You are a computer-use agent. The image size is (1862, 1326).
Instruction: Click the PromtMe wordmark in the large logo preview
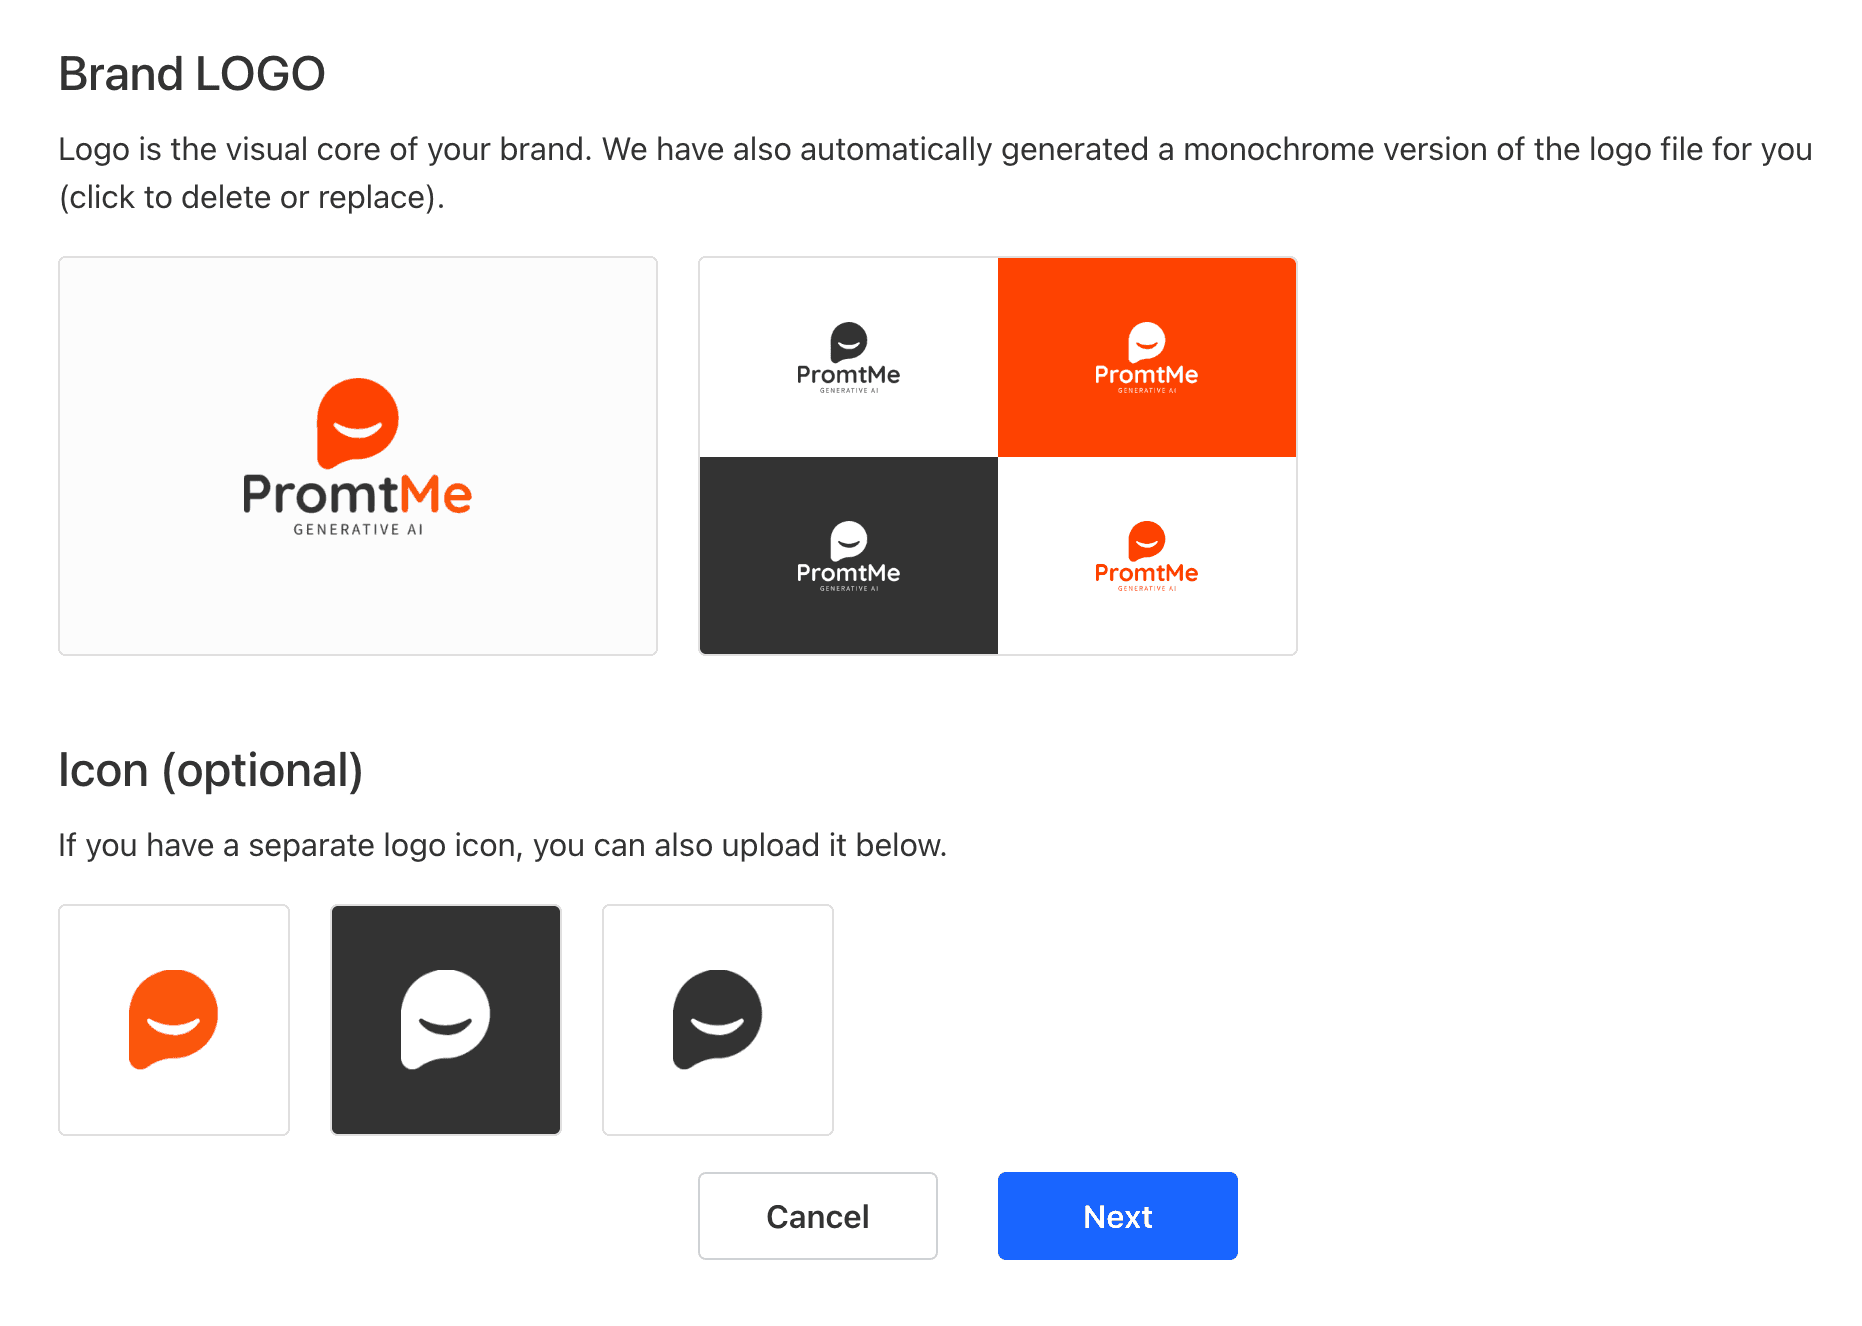[357, 494]
